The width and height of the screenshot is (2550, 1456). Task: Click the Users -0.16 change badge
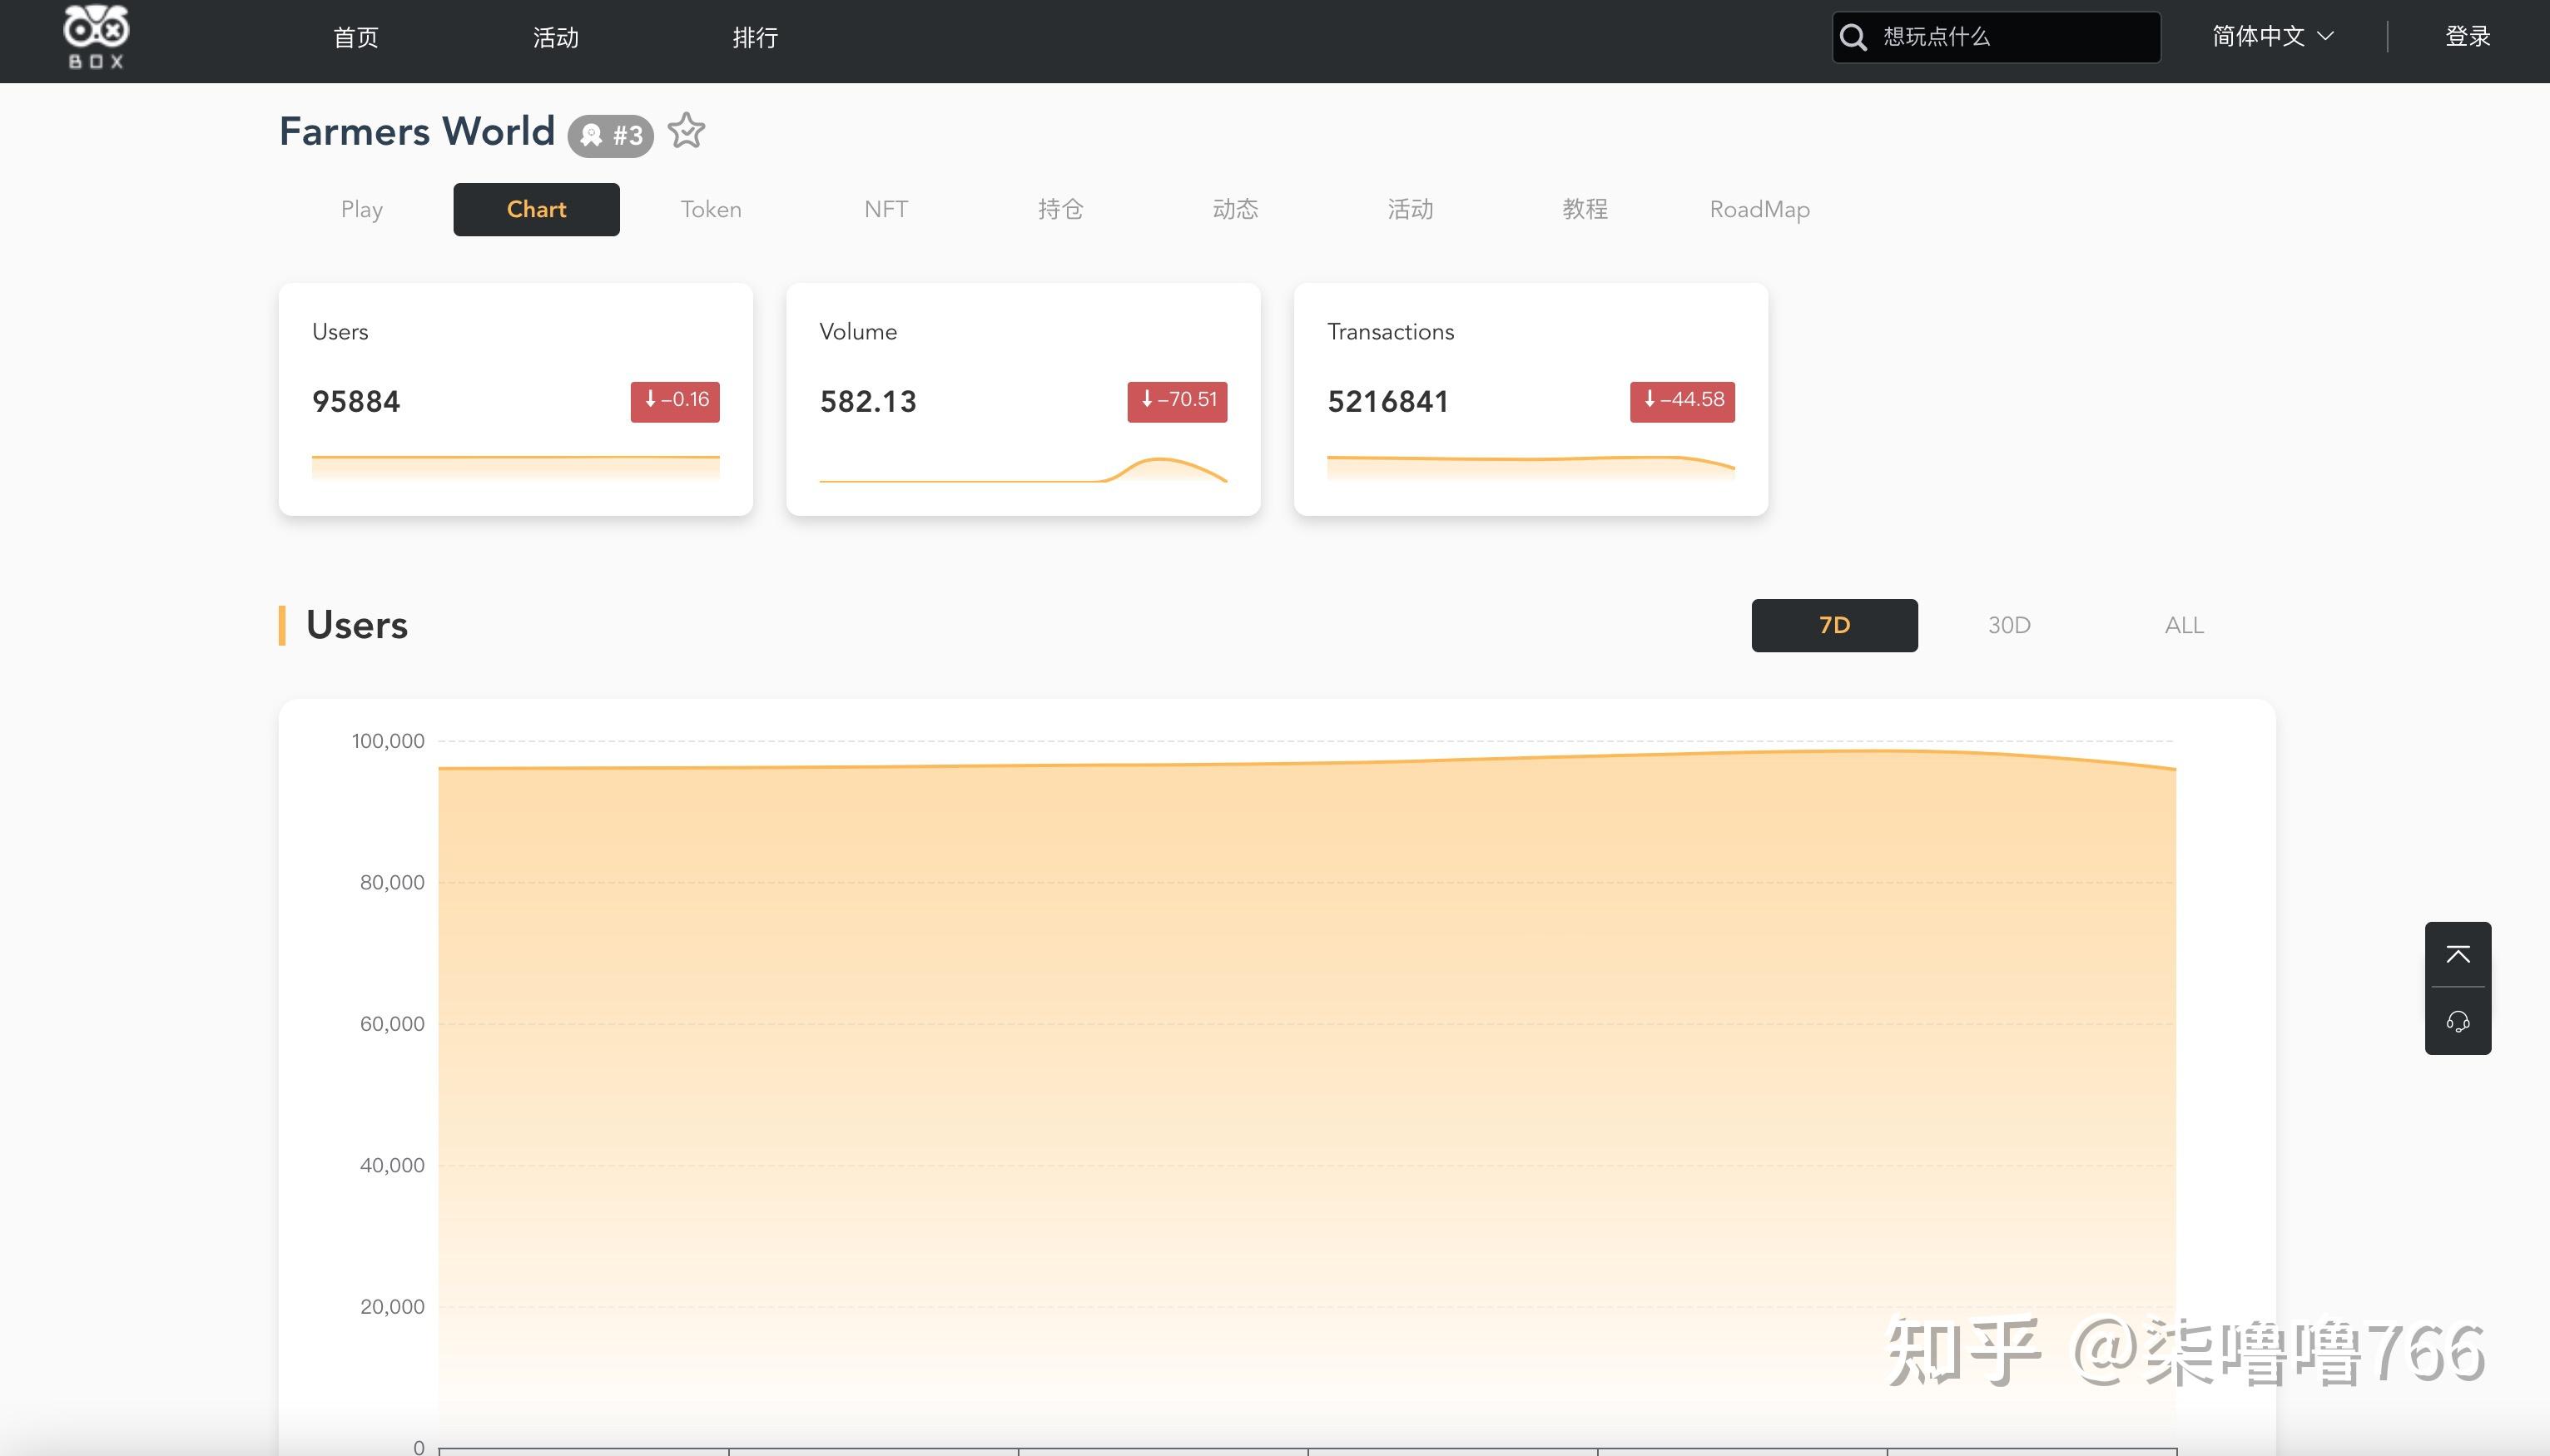[x=675, y=401]
